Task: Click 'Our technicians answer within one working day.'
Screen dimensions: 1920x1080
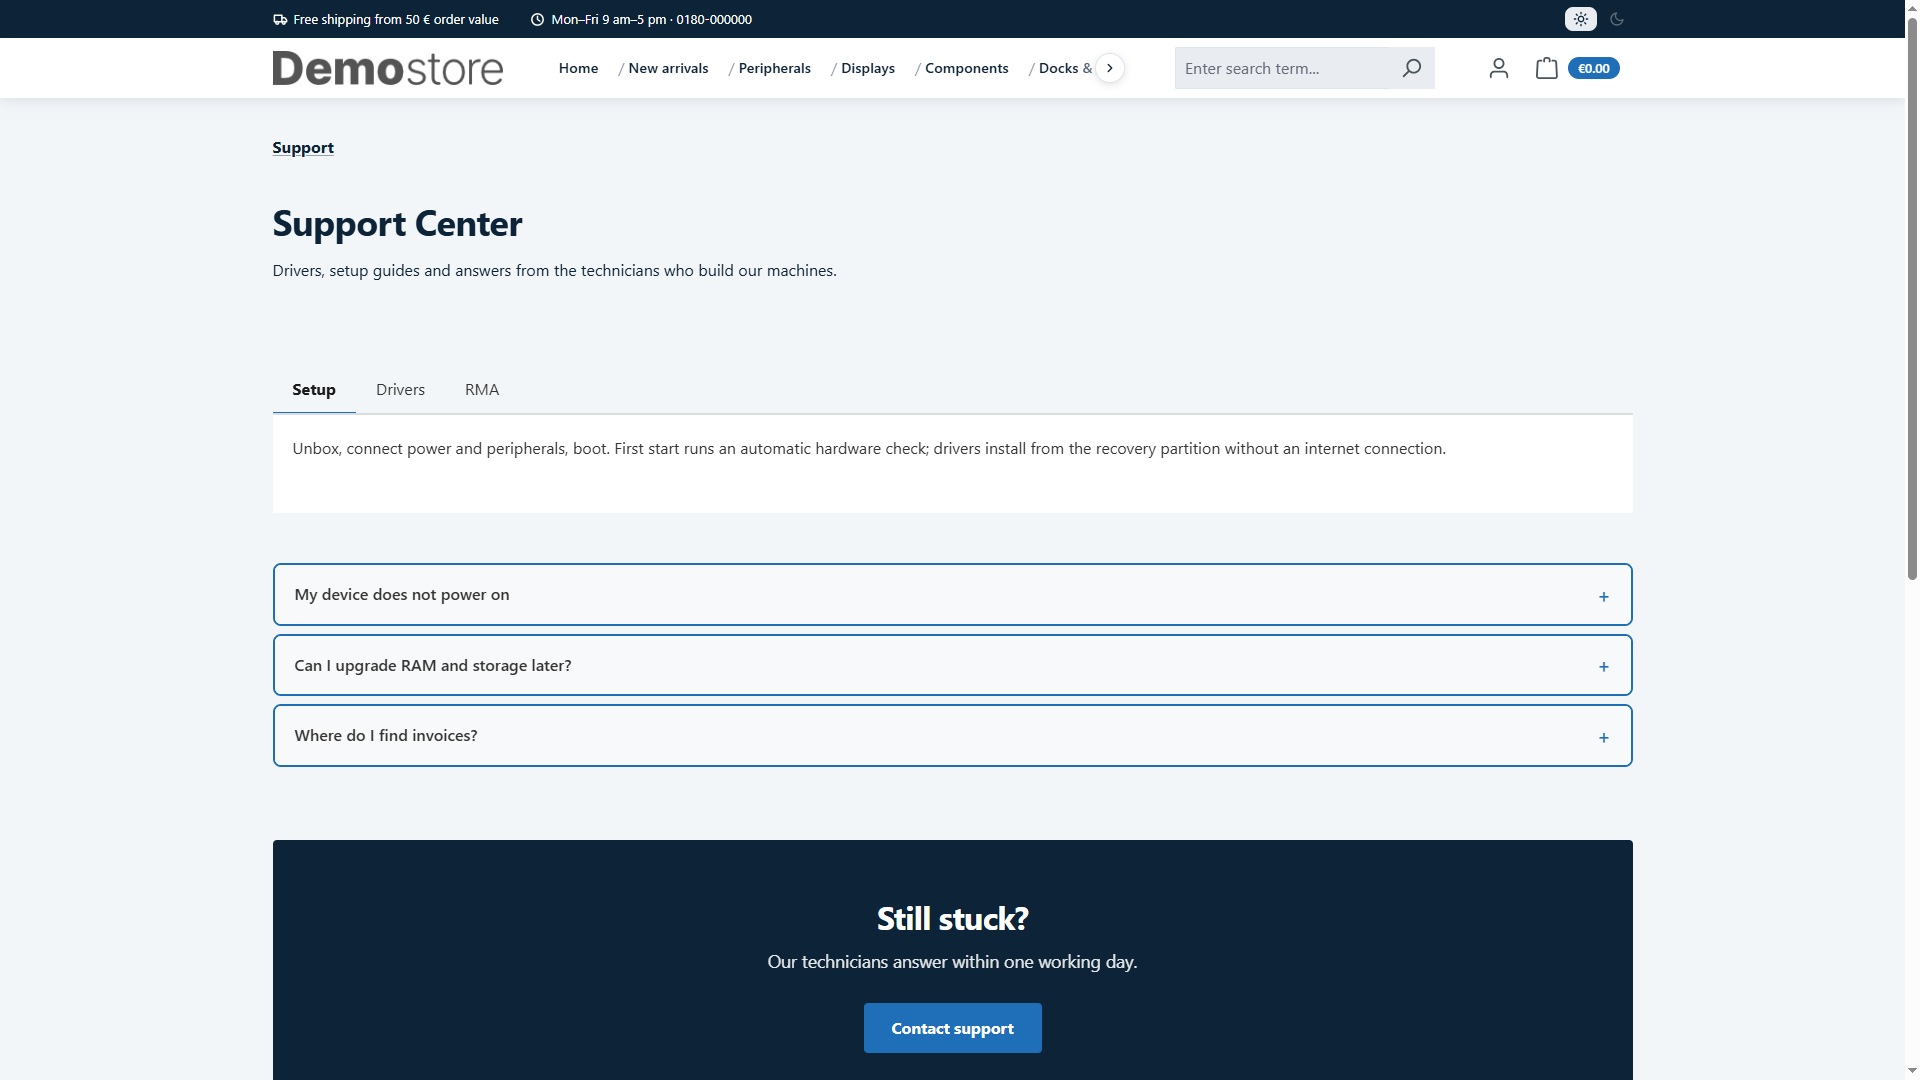Action: tap(952, 962)
